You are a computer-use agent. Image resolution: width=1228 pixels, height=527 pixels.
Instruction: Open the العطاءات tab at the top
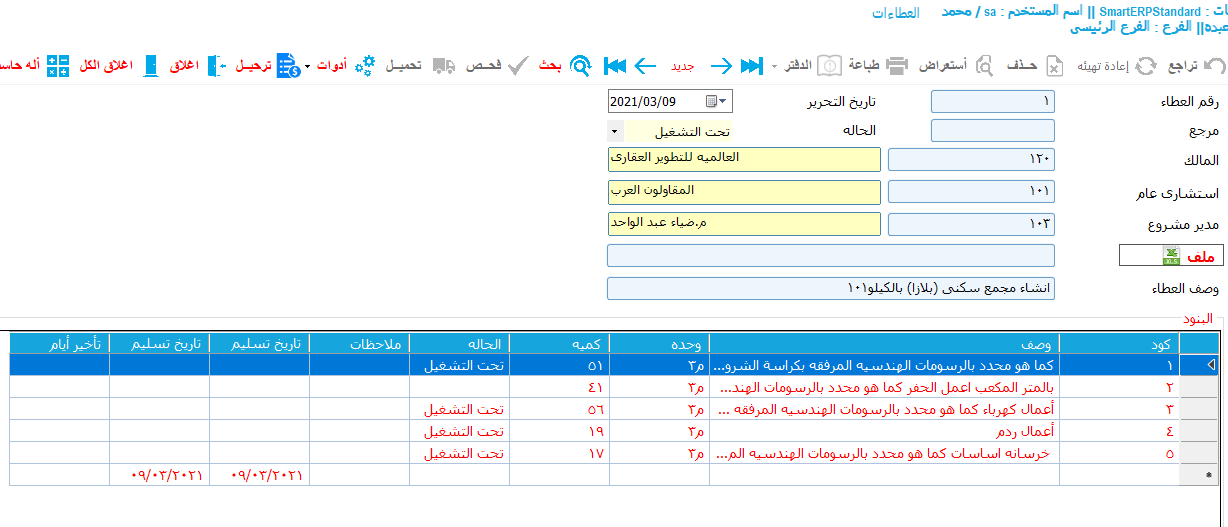pos(896,14)
